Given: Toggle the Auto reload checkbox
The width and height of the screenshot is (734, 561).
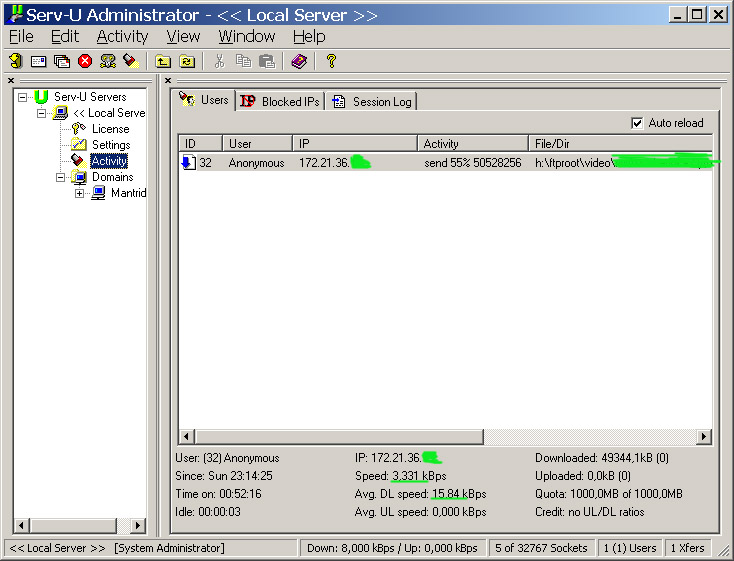Looking at the screenshot, I should [637, 123].
